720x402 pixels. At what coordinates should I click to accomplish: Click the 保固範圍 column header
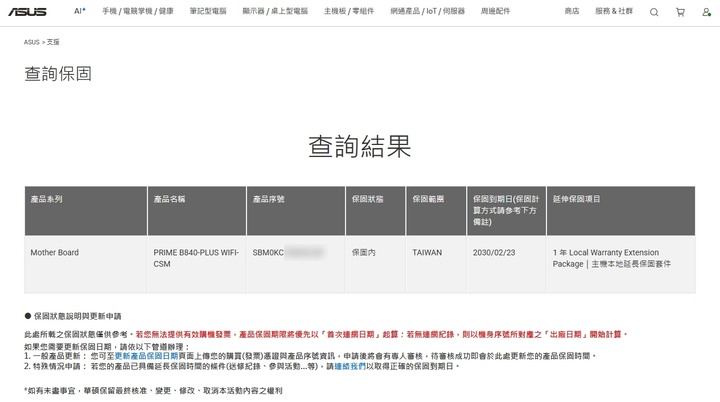[436, 211]
